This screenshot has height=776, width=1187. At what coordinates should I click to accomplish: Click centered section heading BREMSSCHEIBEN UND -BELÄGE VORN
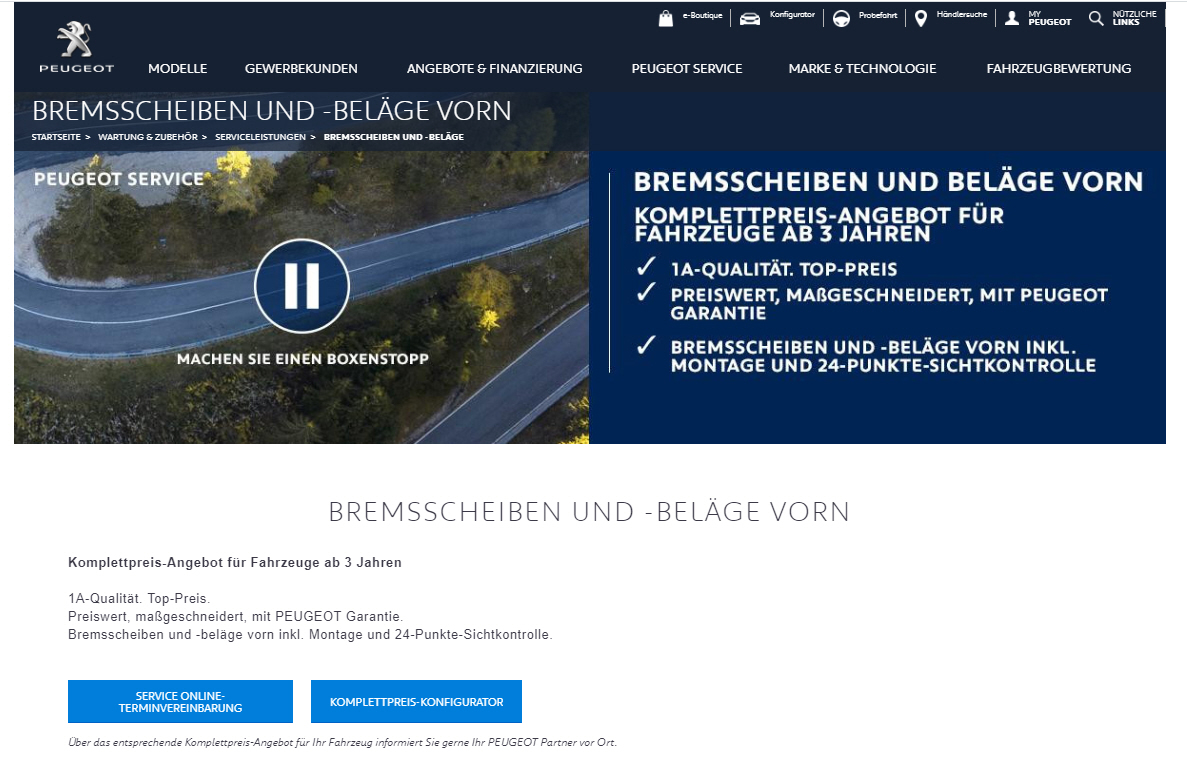point(589,513)
